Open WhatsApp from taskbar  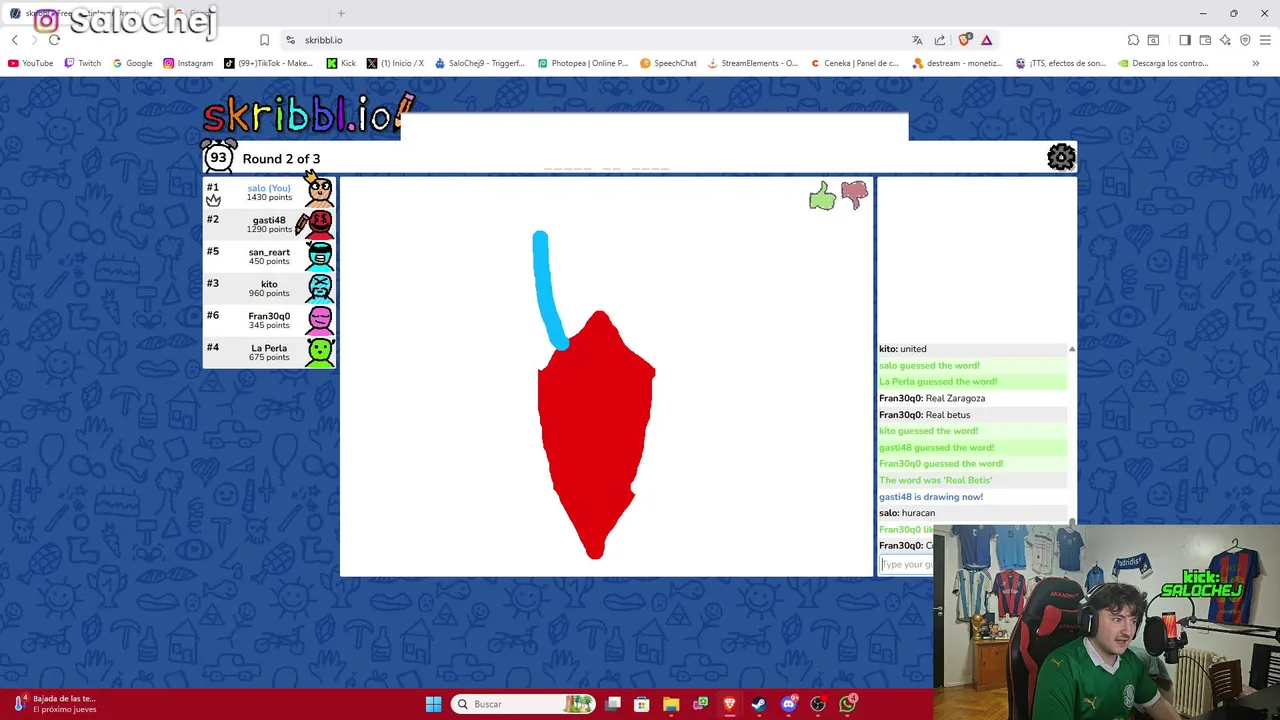tap(848, 704)
